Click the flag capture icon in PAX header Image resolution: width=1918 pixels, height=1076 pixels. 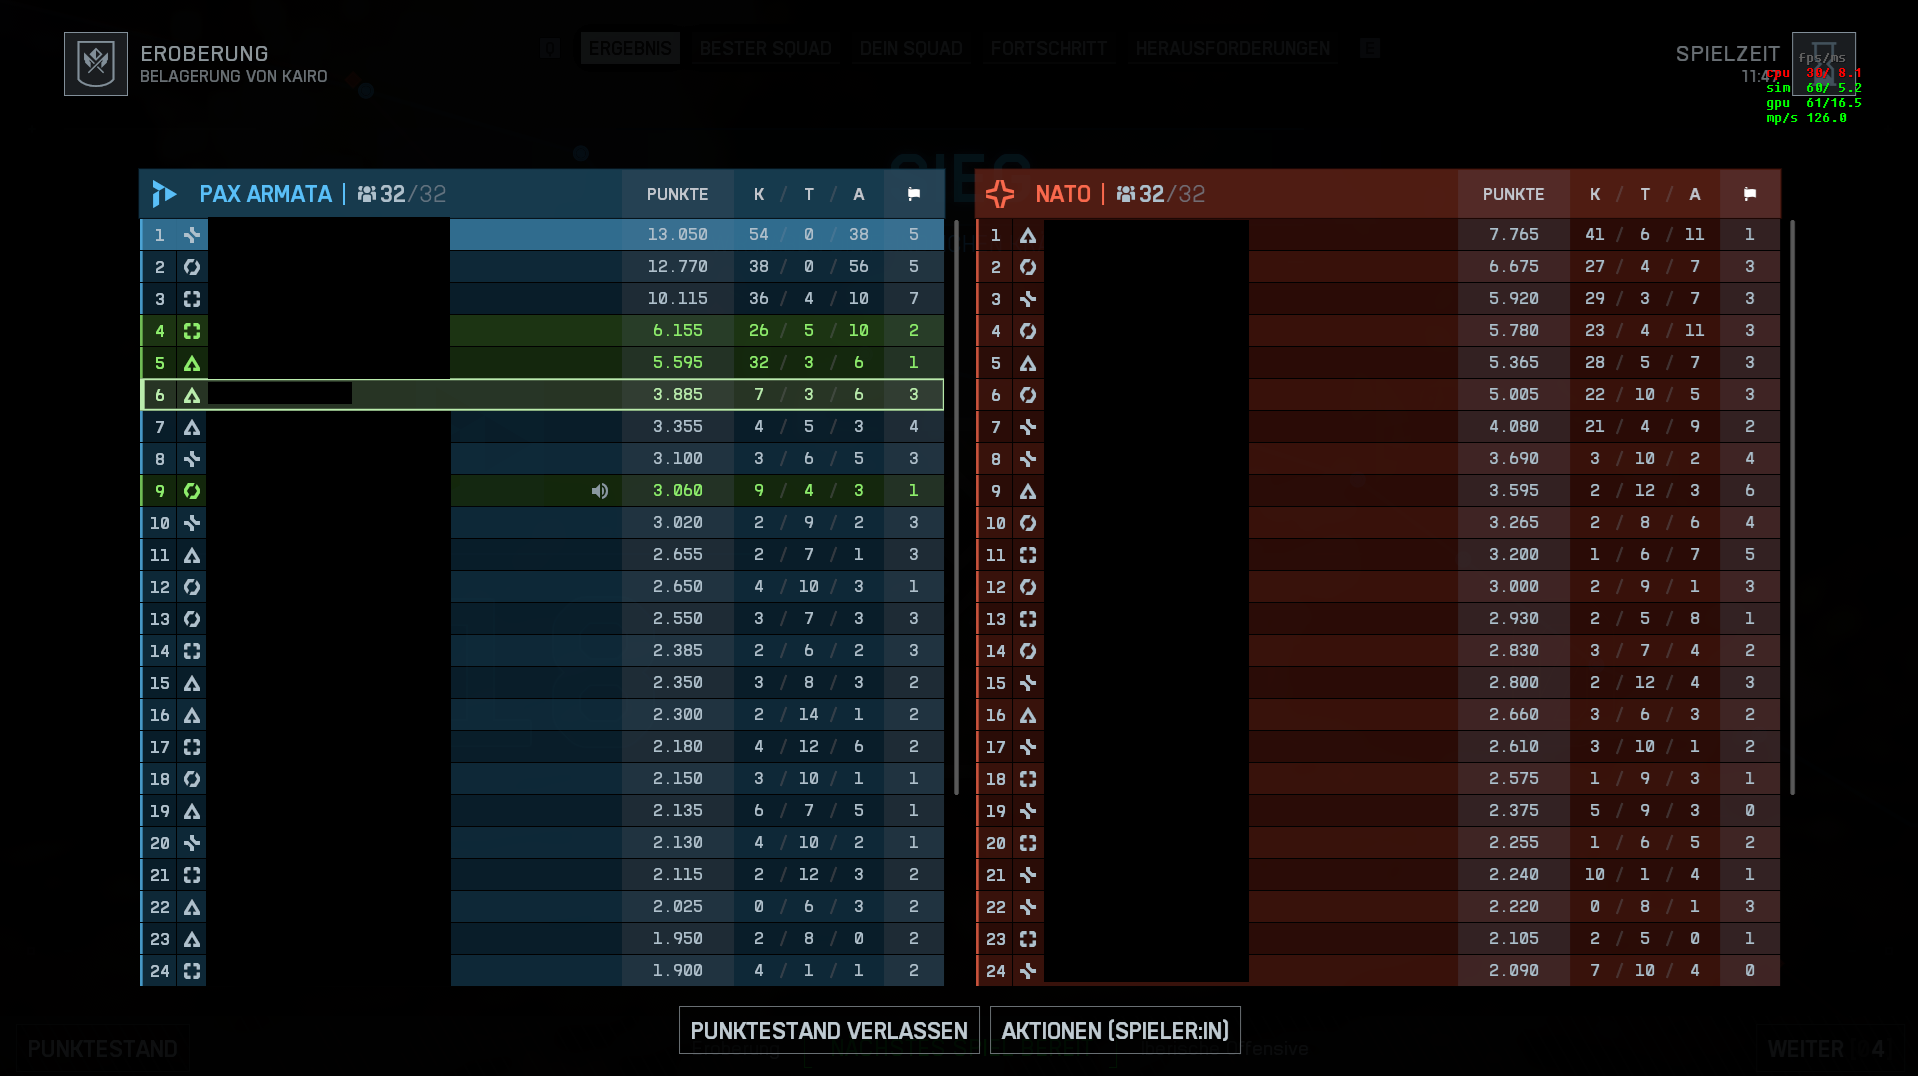[913, 194]
